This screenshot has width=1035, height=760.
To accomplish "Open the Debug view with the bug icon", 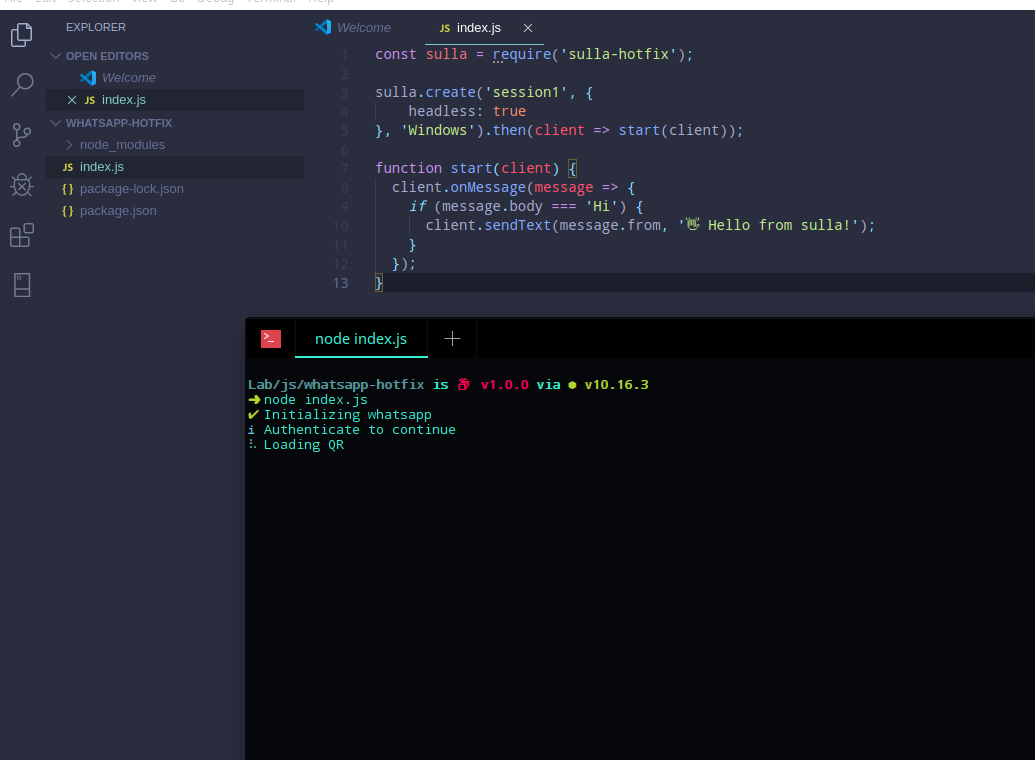I will point(22,185).
